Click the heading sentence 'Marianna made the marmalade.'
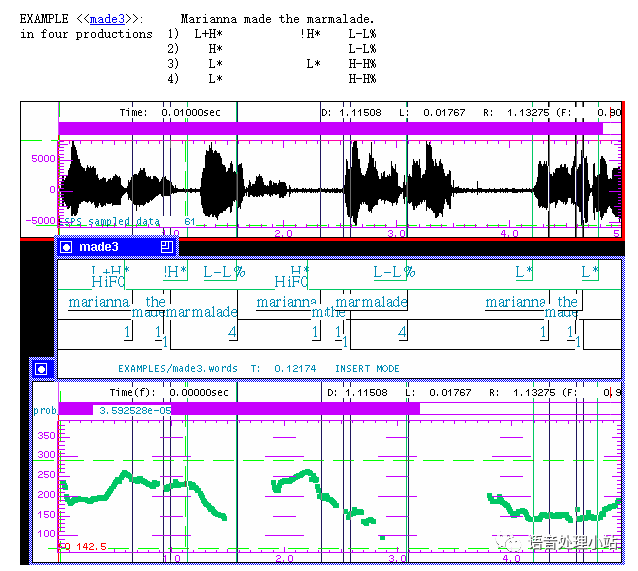 pos(277,19)
